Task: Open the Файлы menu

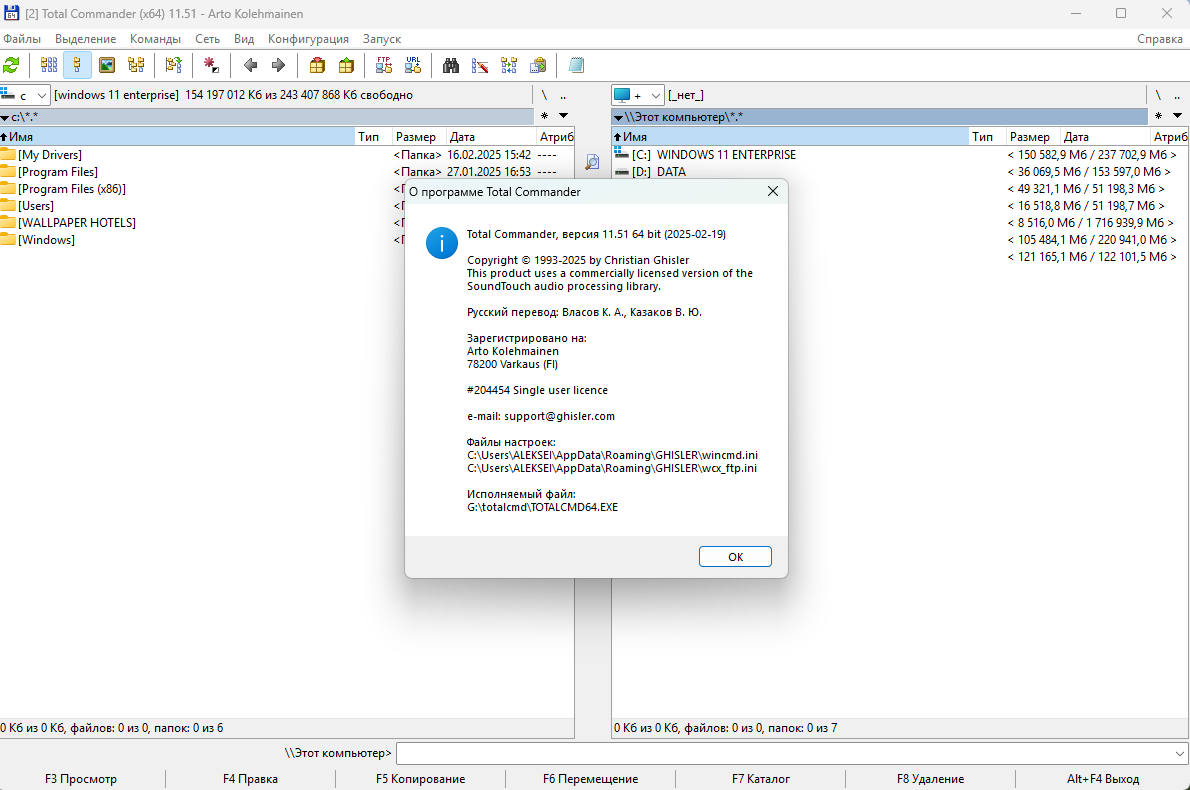Action: point(22,39)
